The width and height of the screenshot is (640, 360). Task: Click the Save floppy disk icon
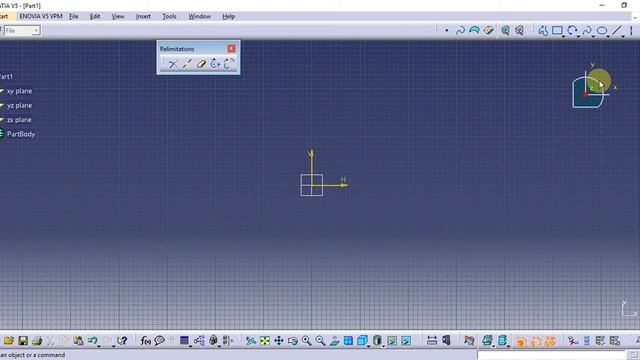coord(23,340)
